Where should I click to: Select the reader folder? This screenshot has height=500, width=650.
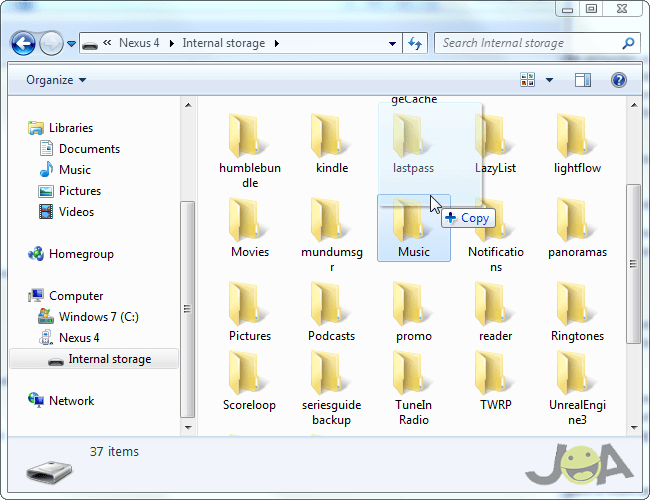click(x=495, y=311)
